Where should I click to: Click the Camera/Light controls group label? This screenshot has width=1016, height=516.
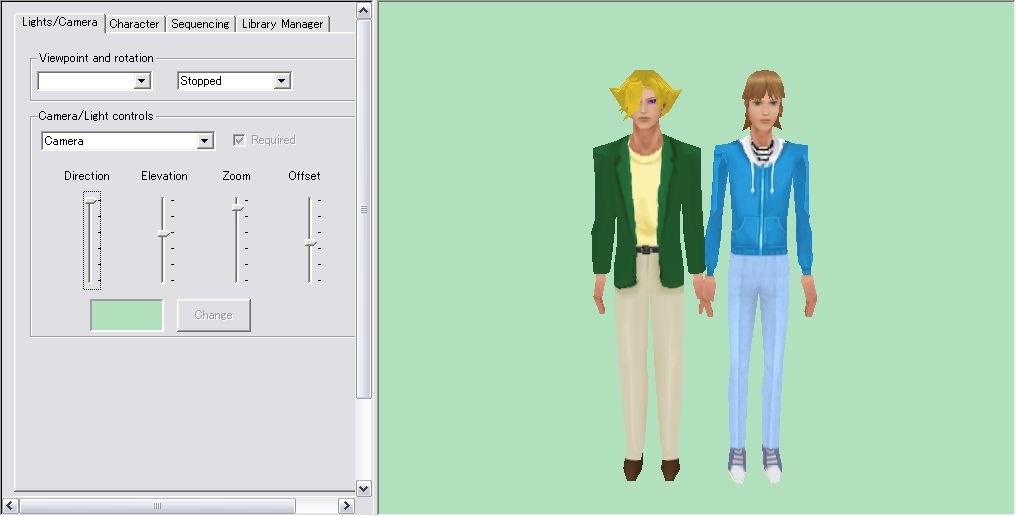tap(96, 116)
